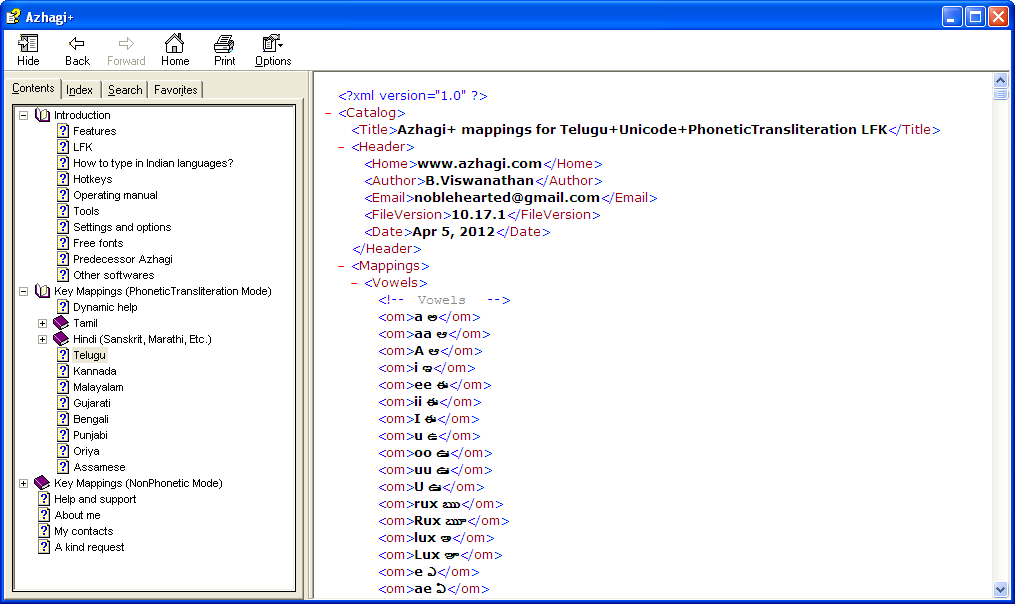Click scrollbar up arrow in content pane
This screenshot has width=1015, height=604.
(x=1000, y=80)
